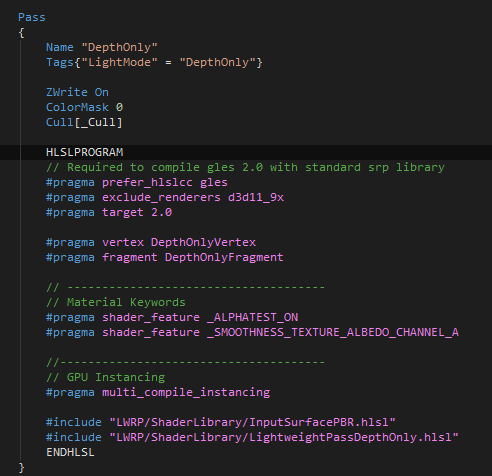Click the LightweightPassDepthOnly.hlsl include line

(252, 437)
